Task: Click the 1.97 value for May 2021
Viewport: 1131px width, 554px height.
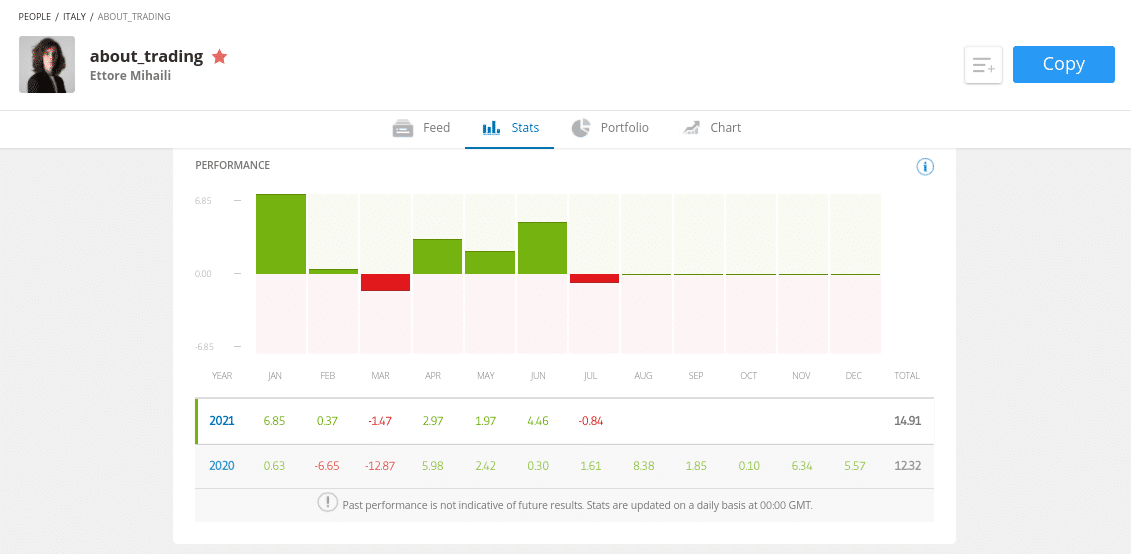Action: (x=485, y=421)
